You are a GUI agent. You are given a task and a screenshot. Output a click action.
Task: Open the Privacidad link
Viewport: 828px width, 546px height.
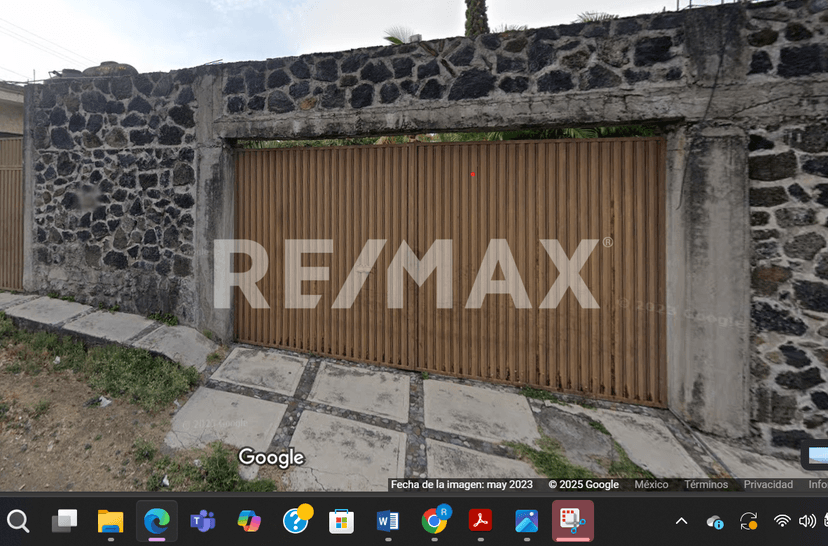click(768, 485)
